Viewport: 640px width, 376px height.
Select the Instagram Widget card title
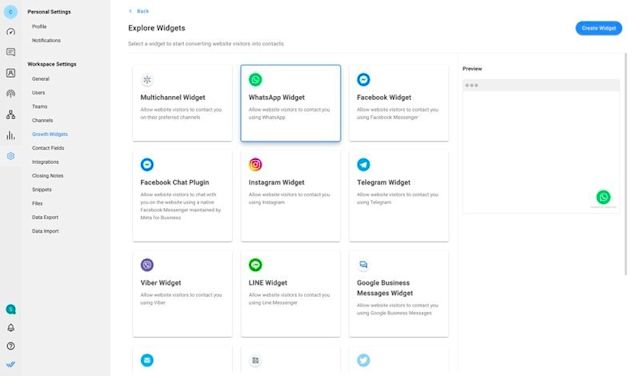tap(276, 182)
